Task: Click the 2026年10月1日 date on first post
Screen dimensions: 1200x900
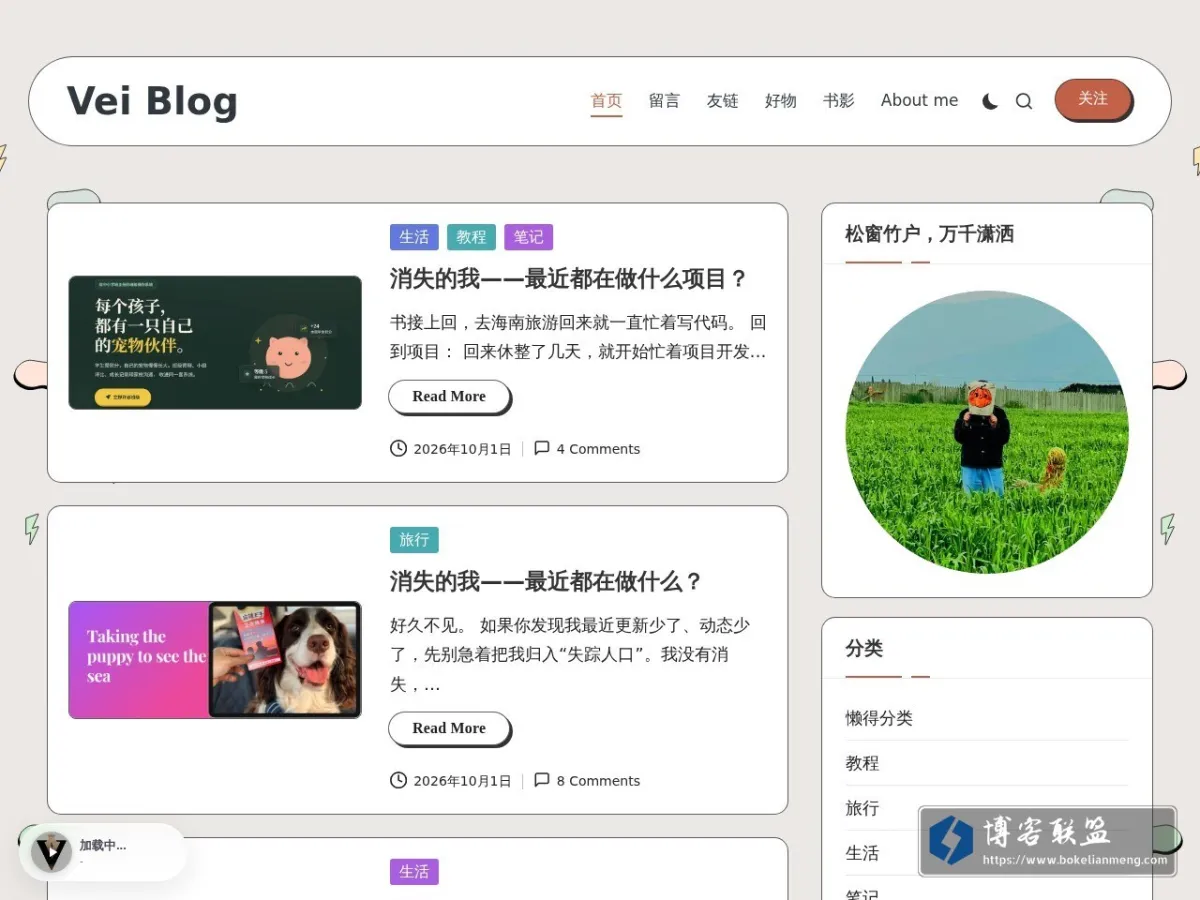Action: click(x=462, y=449)
